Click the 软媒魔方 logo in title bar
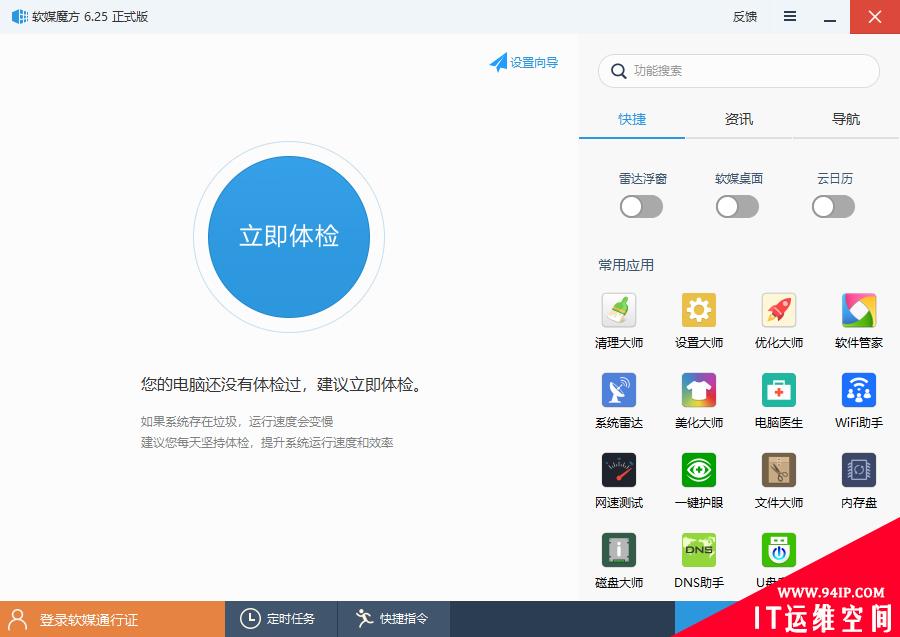900x637 pixels. 20,16
